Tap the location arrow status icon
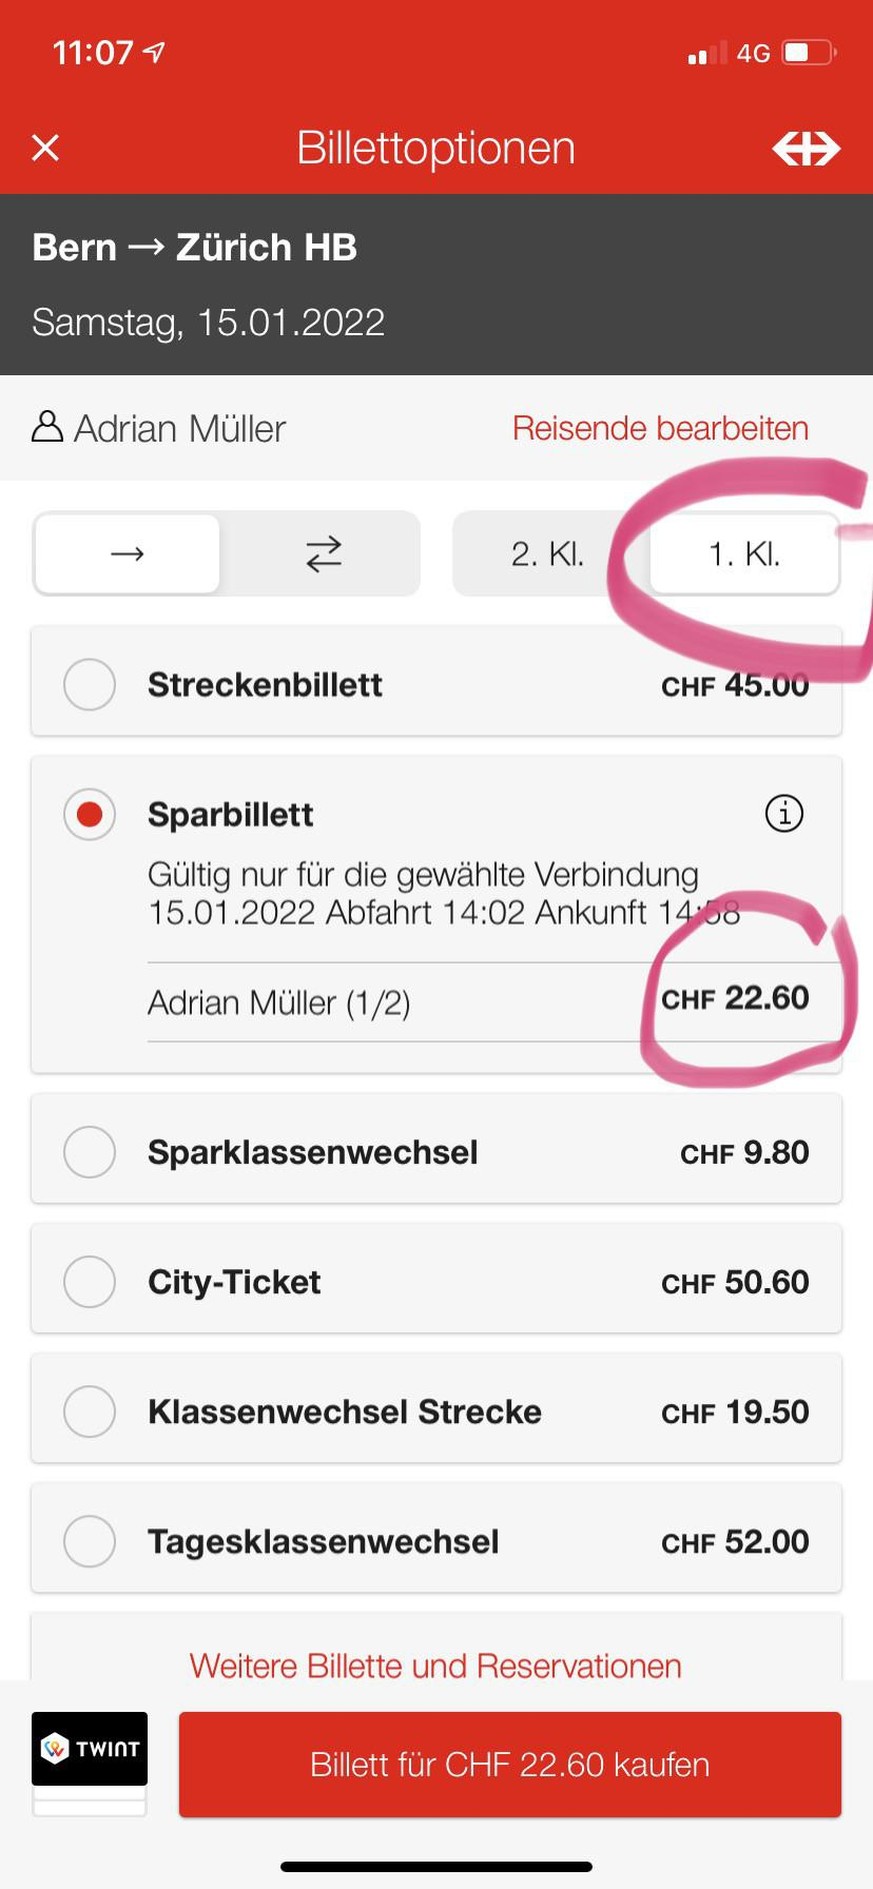Viewport: 873px width, 1889px height. (x=155, y=52)
